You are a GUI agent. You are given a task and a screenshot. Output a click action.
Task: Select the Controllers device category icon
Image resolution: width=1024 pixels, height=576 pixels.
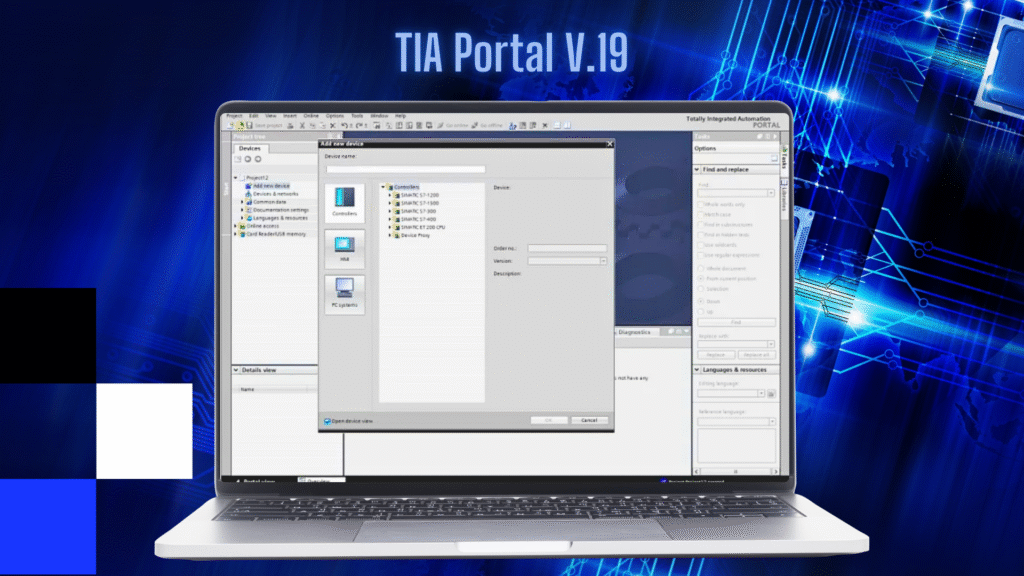[x=344, y=201]
